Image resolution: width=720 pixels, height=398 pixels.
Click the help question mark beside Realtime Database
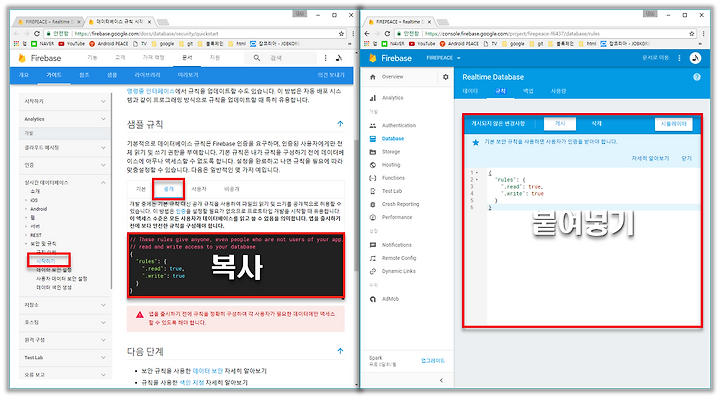[697, 77]
